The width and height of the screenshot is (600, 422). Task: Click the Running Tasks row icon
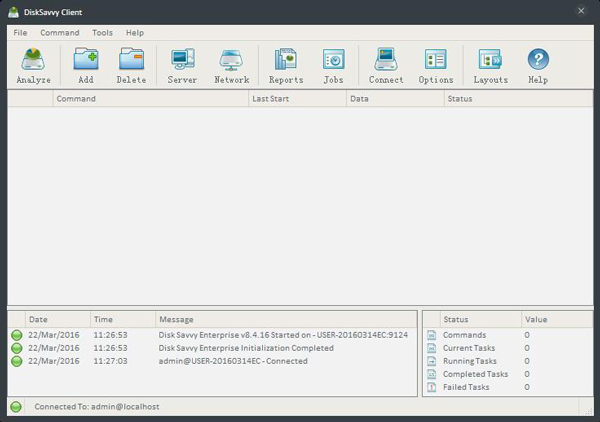(x=432, y=361)
